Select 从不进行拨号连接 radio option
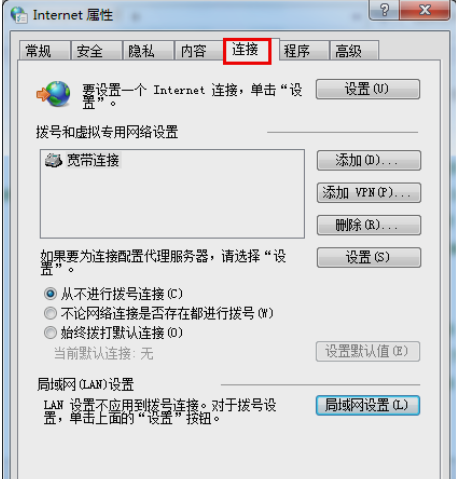This screenshot has width=456, height=479. [x=50, y=294]
